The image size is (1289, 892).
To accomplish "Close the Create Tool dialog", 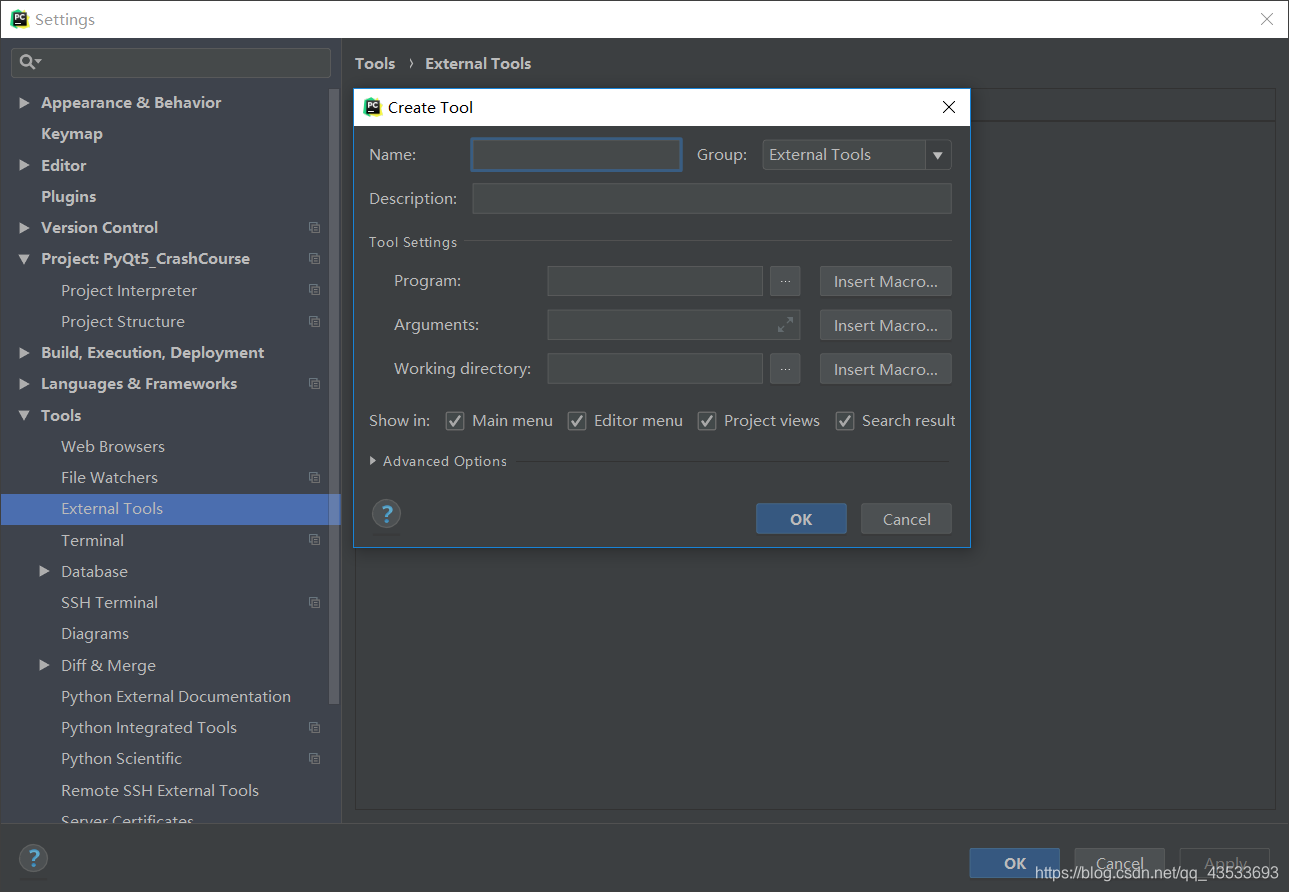I will [x=949, y=107].
